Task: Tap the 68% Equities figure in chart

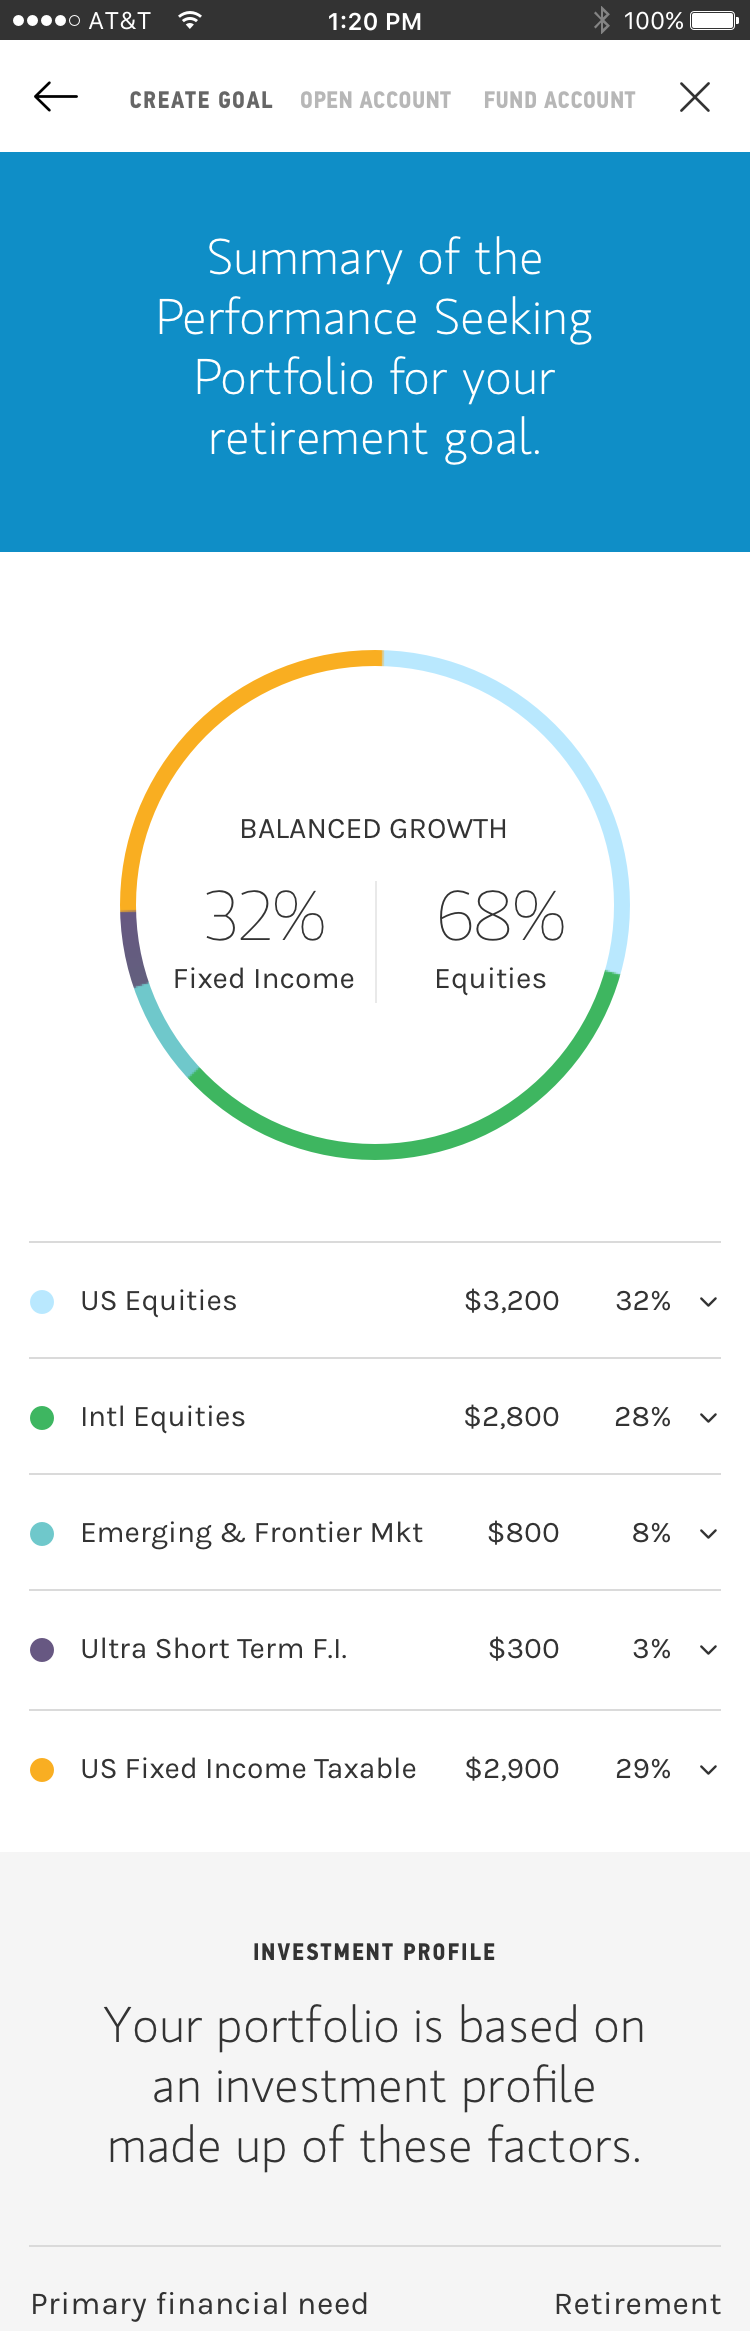Action: coord(500,917)
